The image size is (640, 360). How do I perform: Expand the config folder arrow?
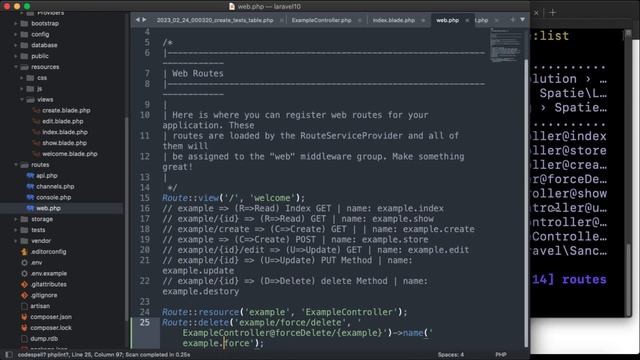(16, 34)
